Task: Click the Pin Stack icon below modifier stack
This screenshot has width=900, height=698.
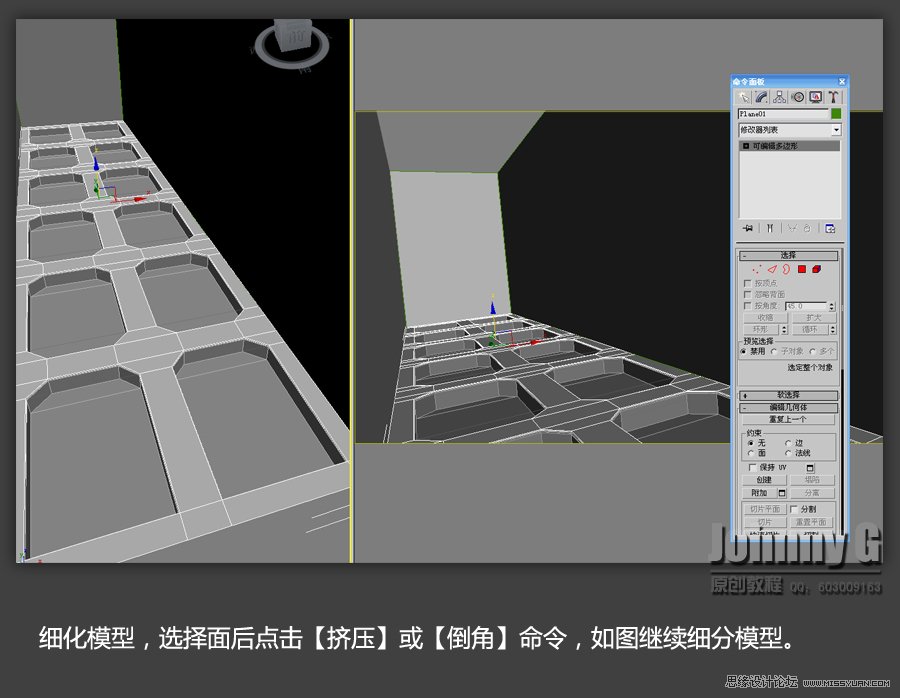Action: click(747, 226)
